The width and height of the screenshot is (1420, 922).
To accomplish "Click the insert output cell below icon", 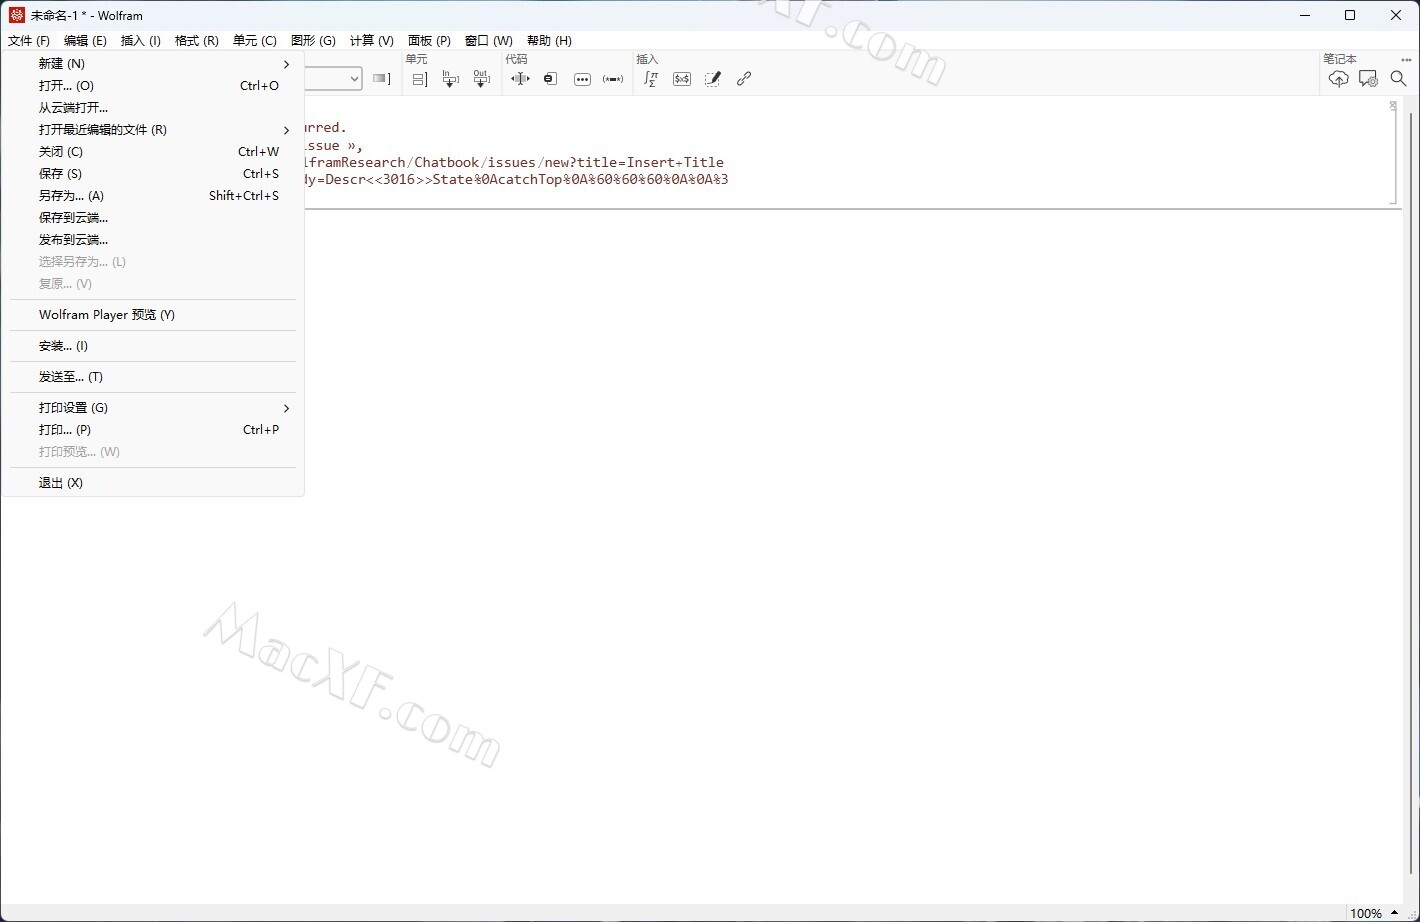I will [481, 79].
